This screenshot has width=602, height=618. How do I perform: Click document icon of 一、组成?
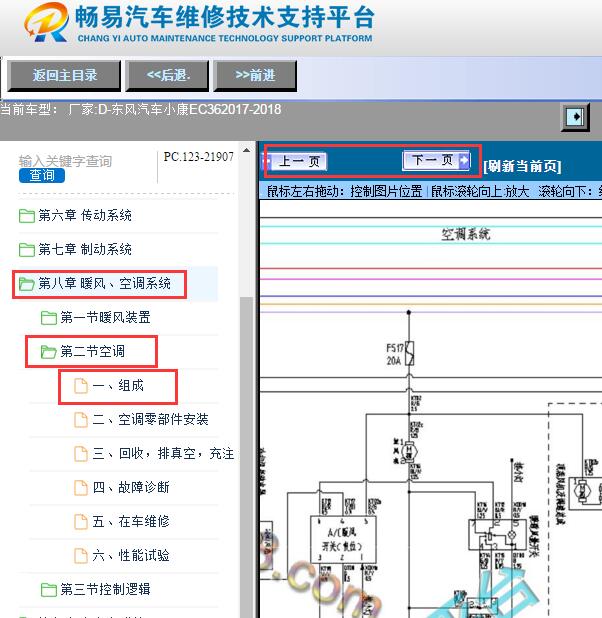[x=81, y=386]
